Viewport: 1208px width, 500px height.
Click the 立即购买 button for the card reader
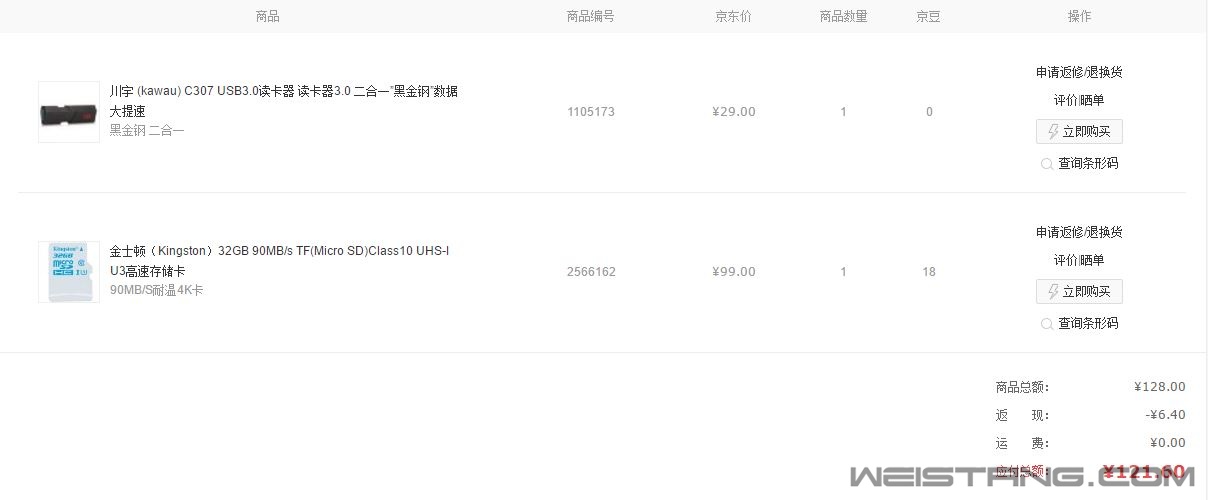1079,131
